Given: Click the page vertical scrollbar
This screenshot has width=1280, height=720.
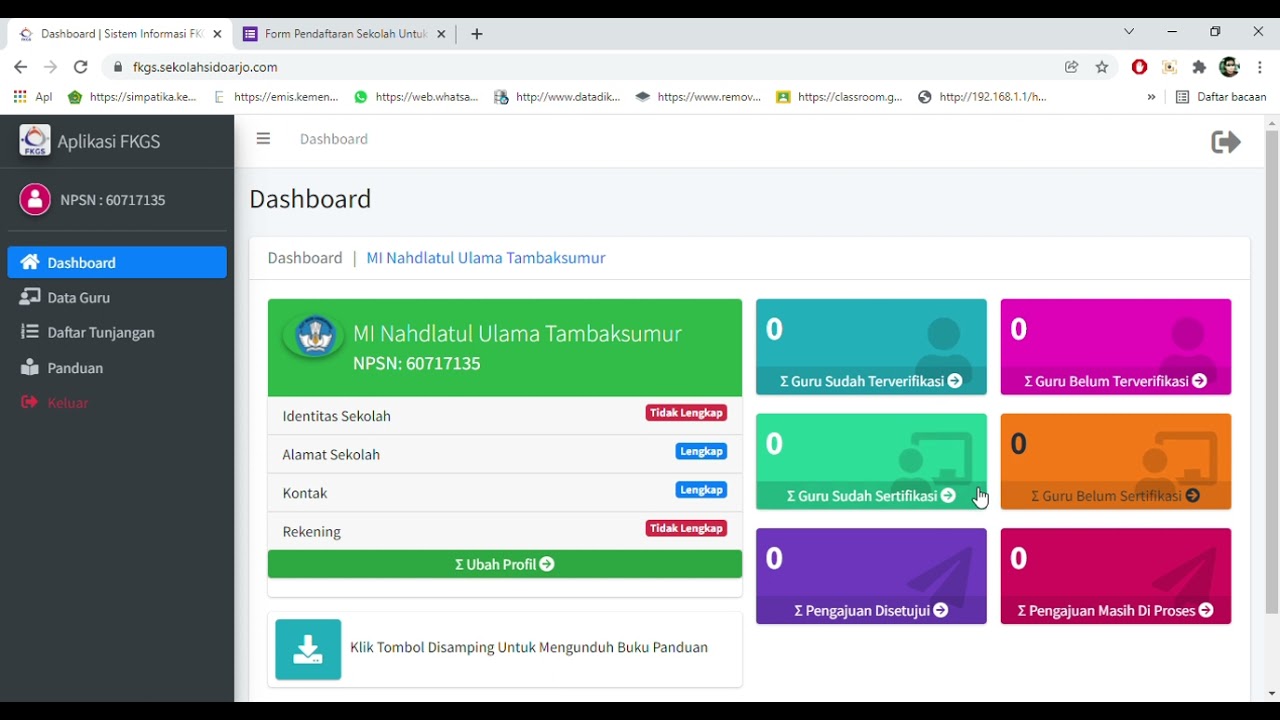Looking at the screenshot, I should 1272,370.
